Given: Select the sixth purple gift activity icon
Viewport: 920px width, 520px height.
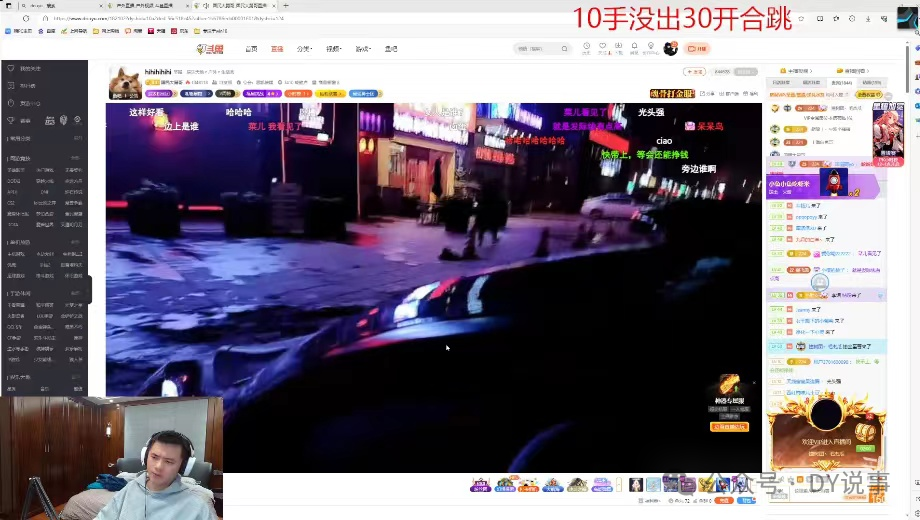Looking at the screenshot, I should [602, 485].
